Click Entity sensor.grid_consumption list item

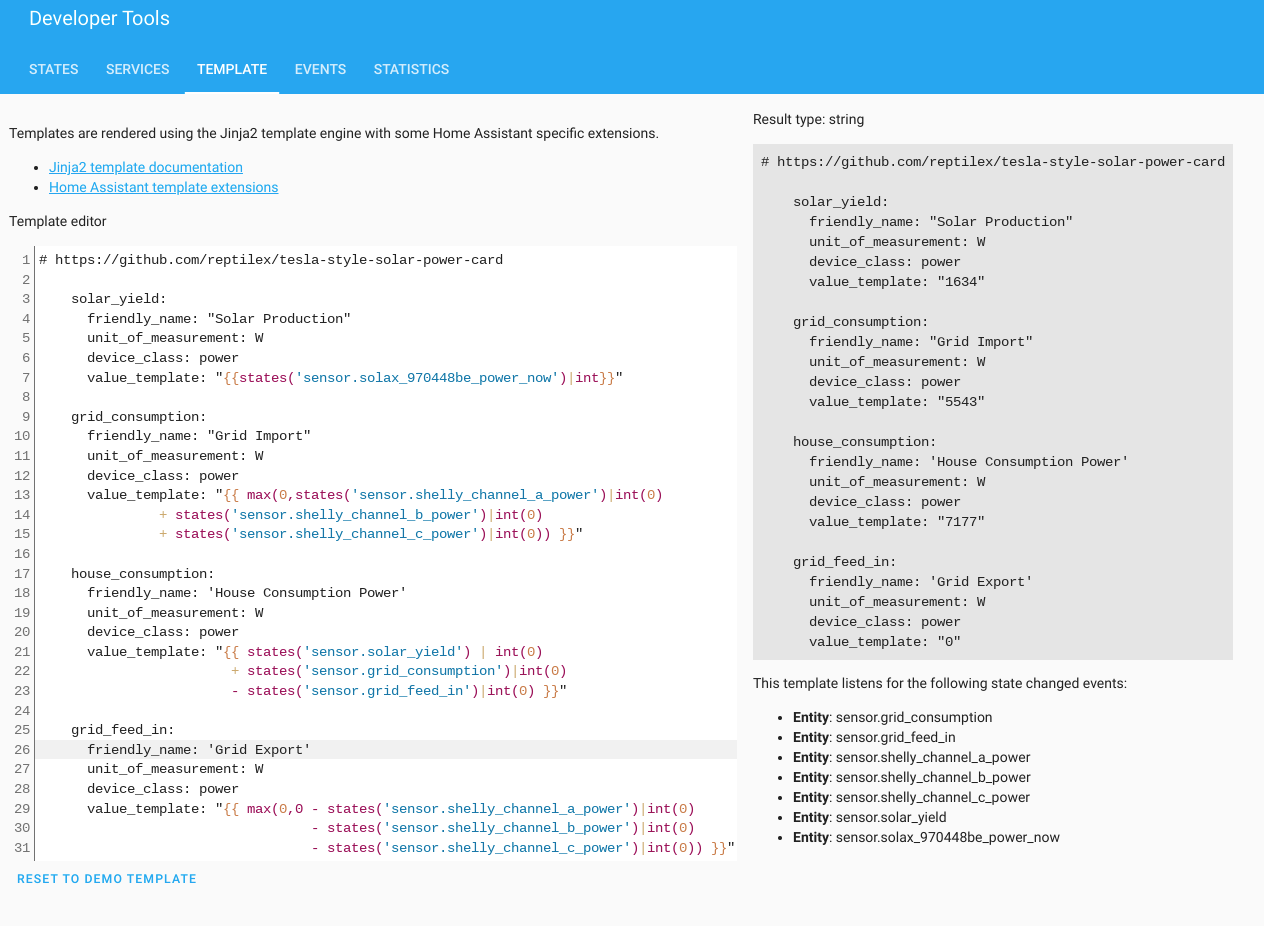(893, 717)
